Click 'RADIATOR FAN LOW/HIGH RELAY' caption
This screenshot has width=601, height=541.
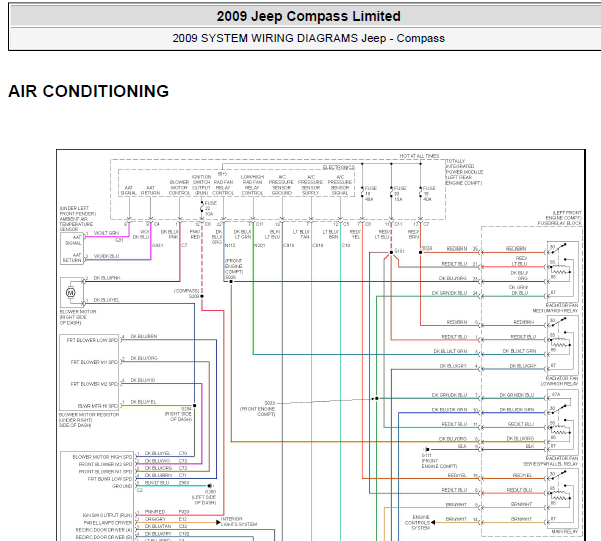click(559, 381)
